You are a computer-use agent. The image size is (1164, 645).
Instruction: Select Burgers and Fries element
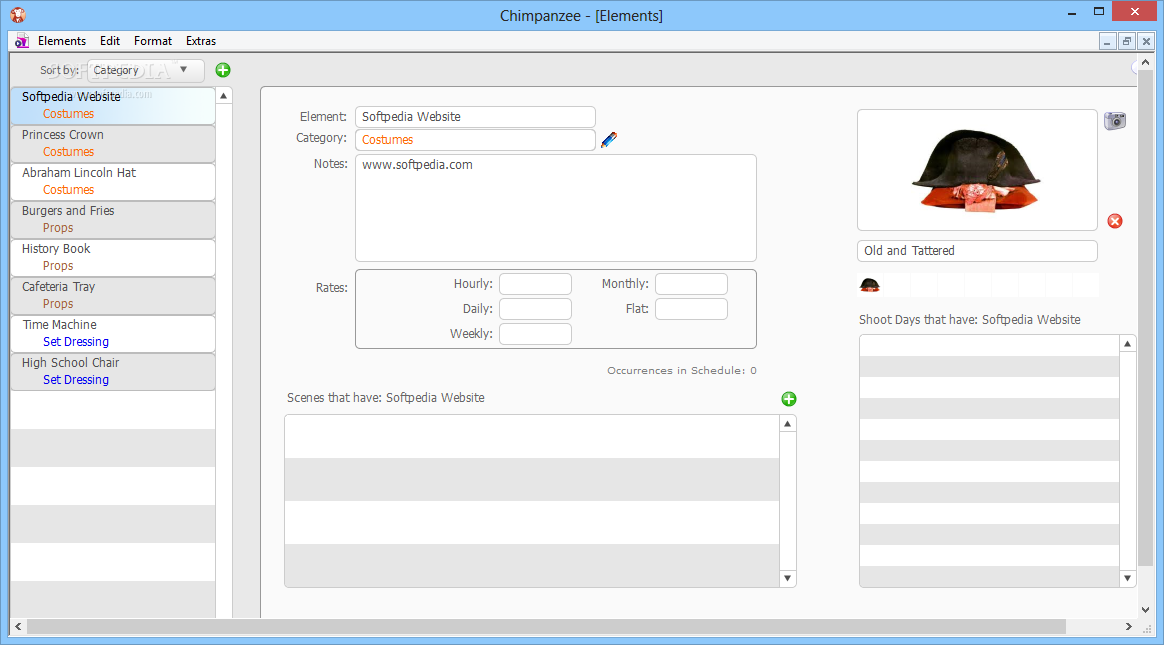(113, 219)
